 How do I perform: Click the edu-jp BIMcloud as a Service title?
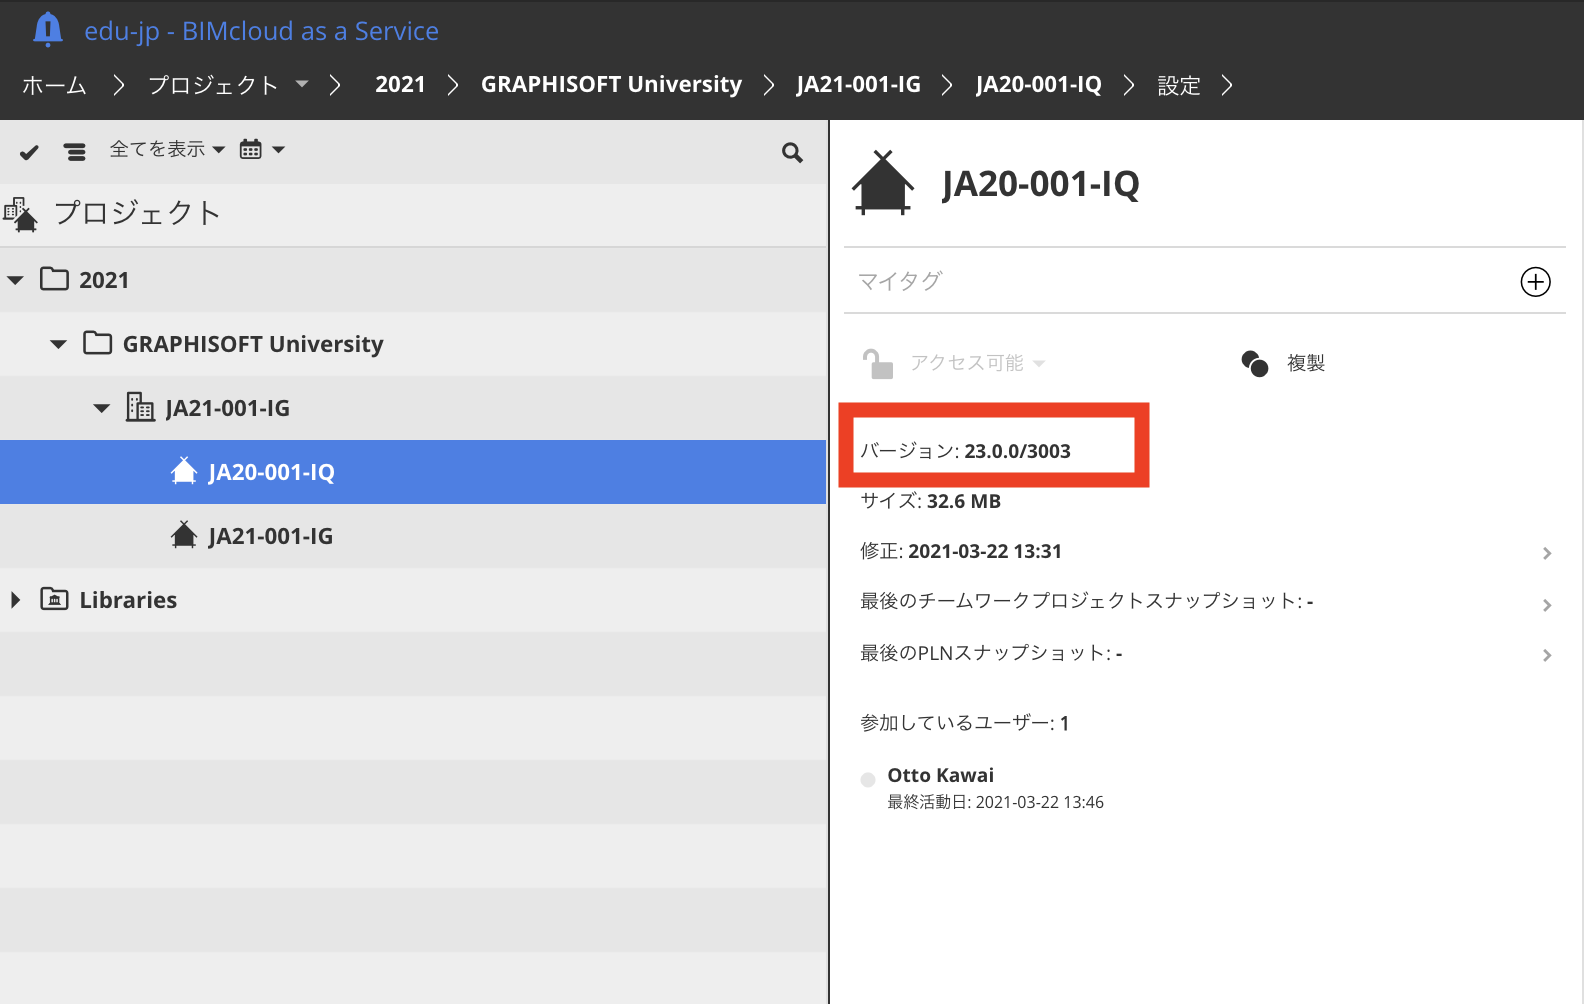coord(261,31)
